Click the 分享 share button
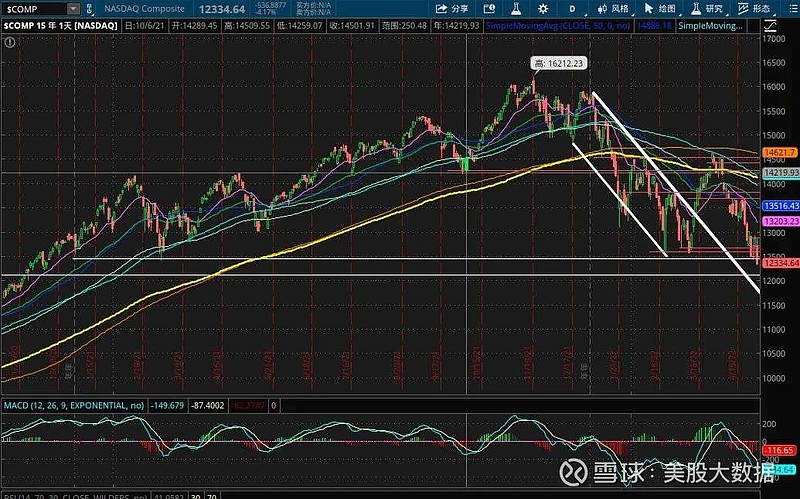 452,9
